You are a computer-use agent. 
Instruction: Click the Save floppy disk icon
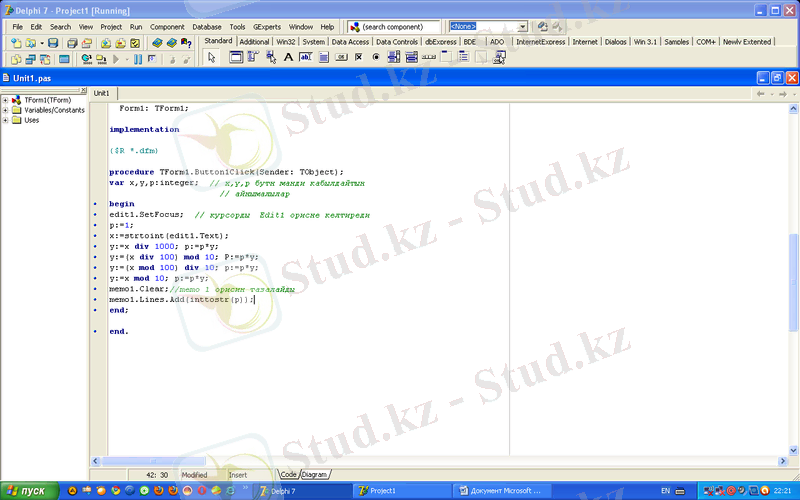[x=53, y=43]
